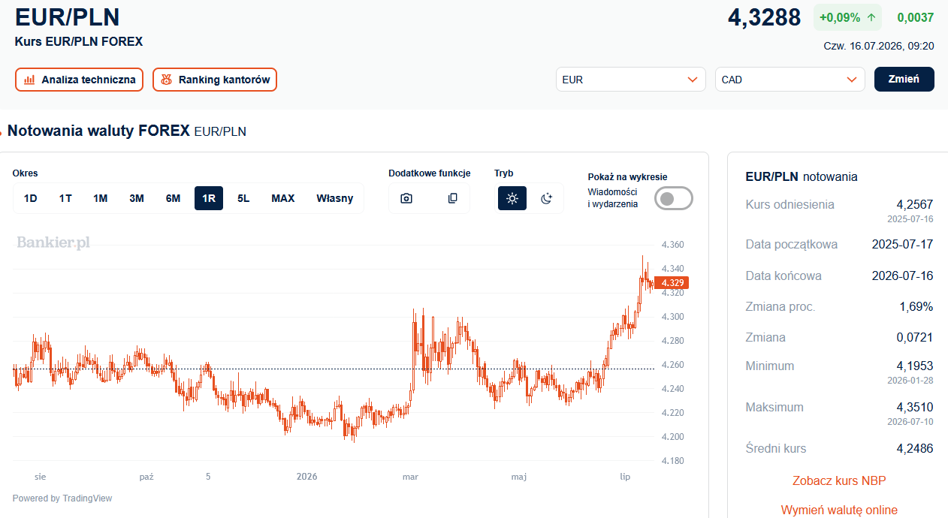Open Ranking kantorów
Screen dimensions: 948x518
[215, 80]
